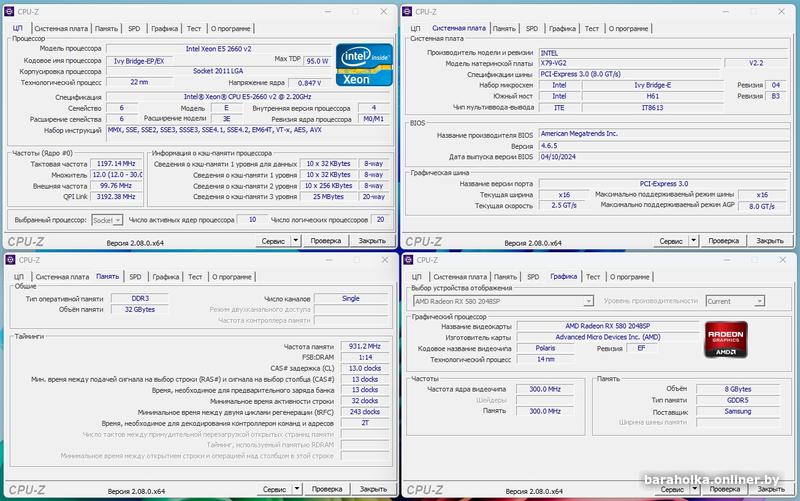Click Advanced Micro Devices Inc. (AMD) manufacturer value

608,337
